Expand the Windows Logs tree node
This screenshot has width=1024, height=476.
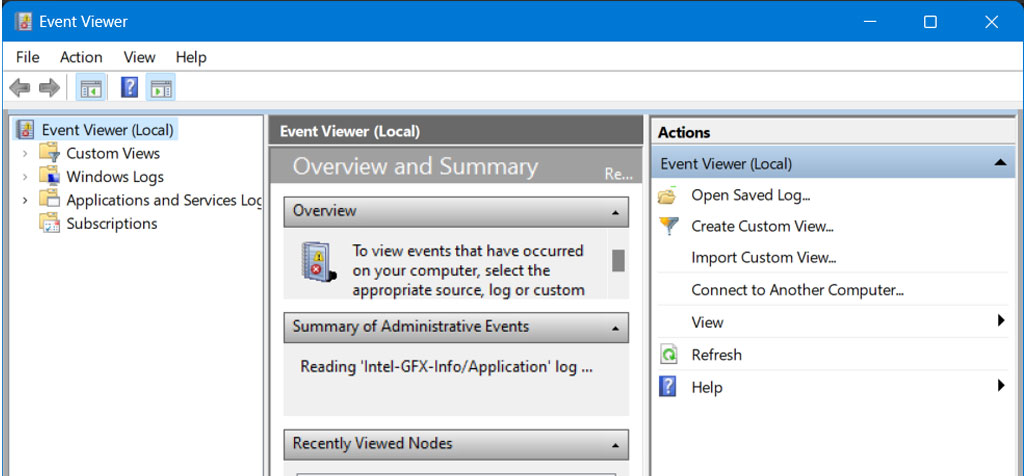coord(25,177)
